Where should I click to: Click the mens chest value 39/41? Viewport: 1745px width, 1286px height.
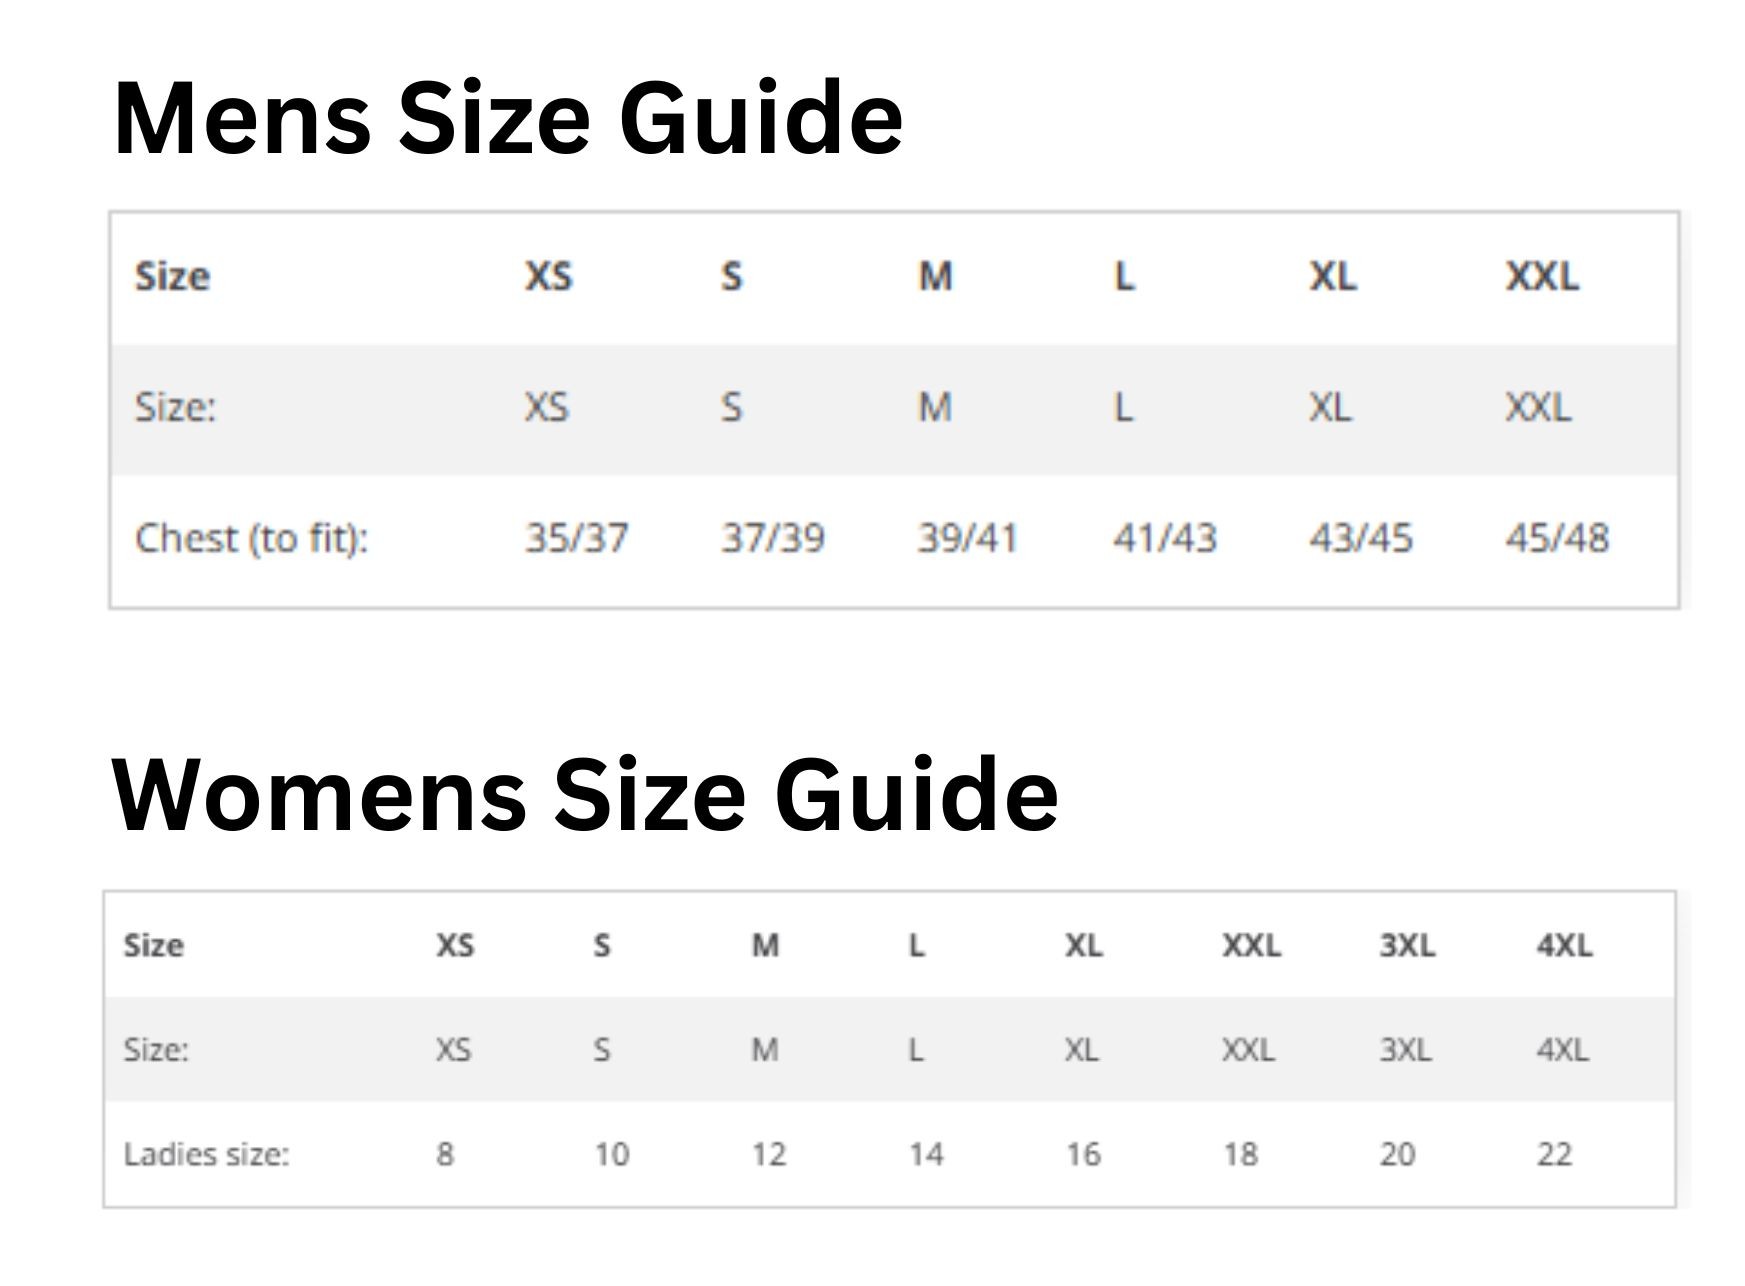point(967,538)
